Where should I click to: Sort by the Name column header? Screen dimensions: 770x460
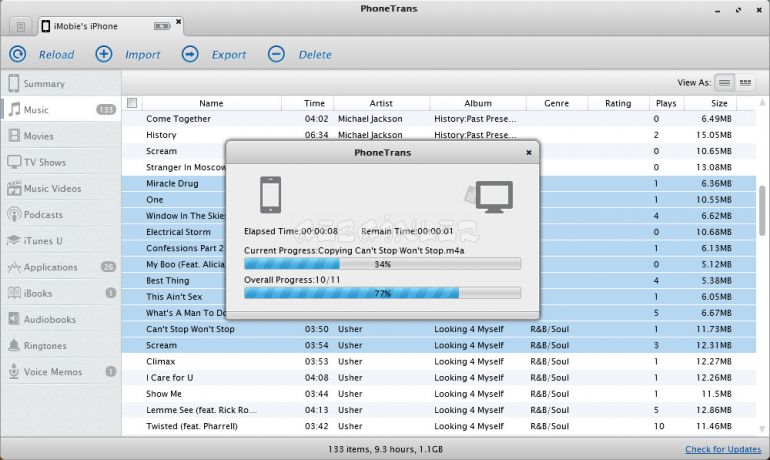click(211, 103)
